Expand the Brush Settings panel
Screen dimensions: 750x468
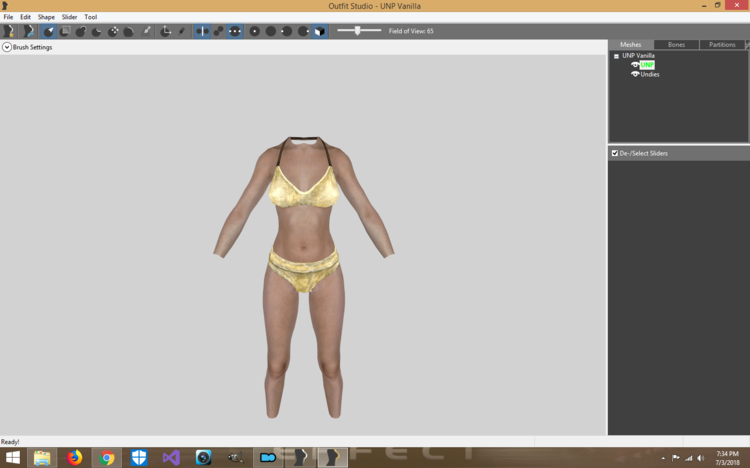[7, 47]
